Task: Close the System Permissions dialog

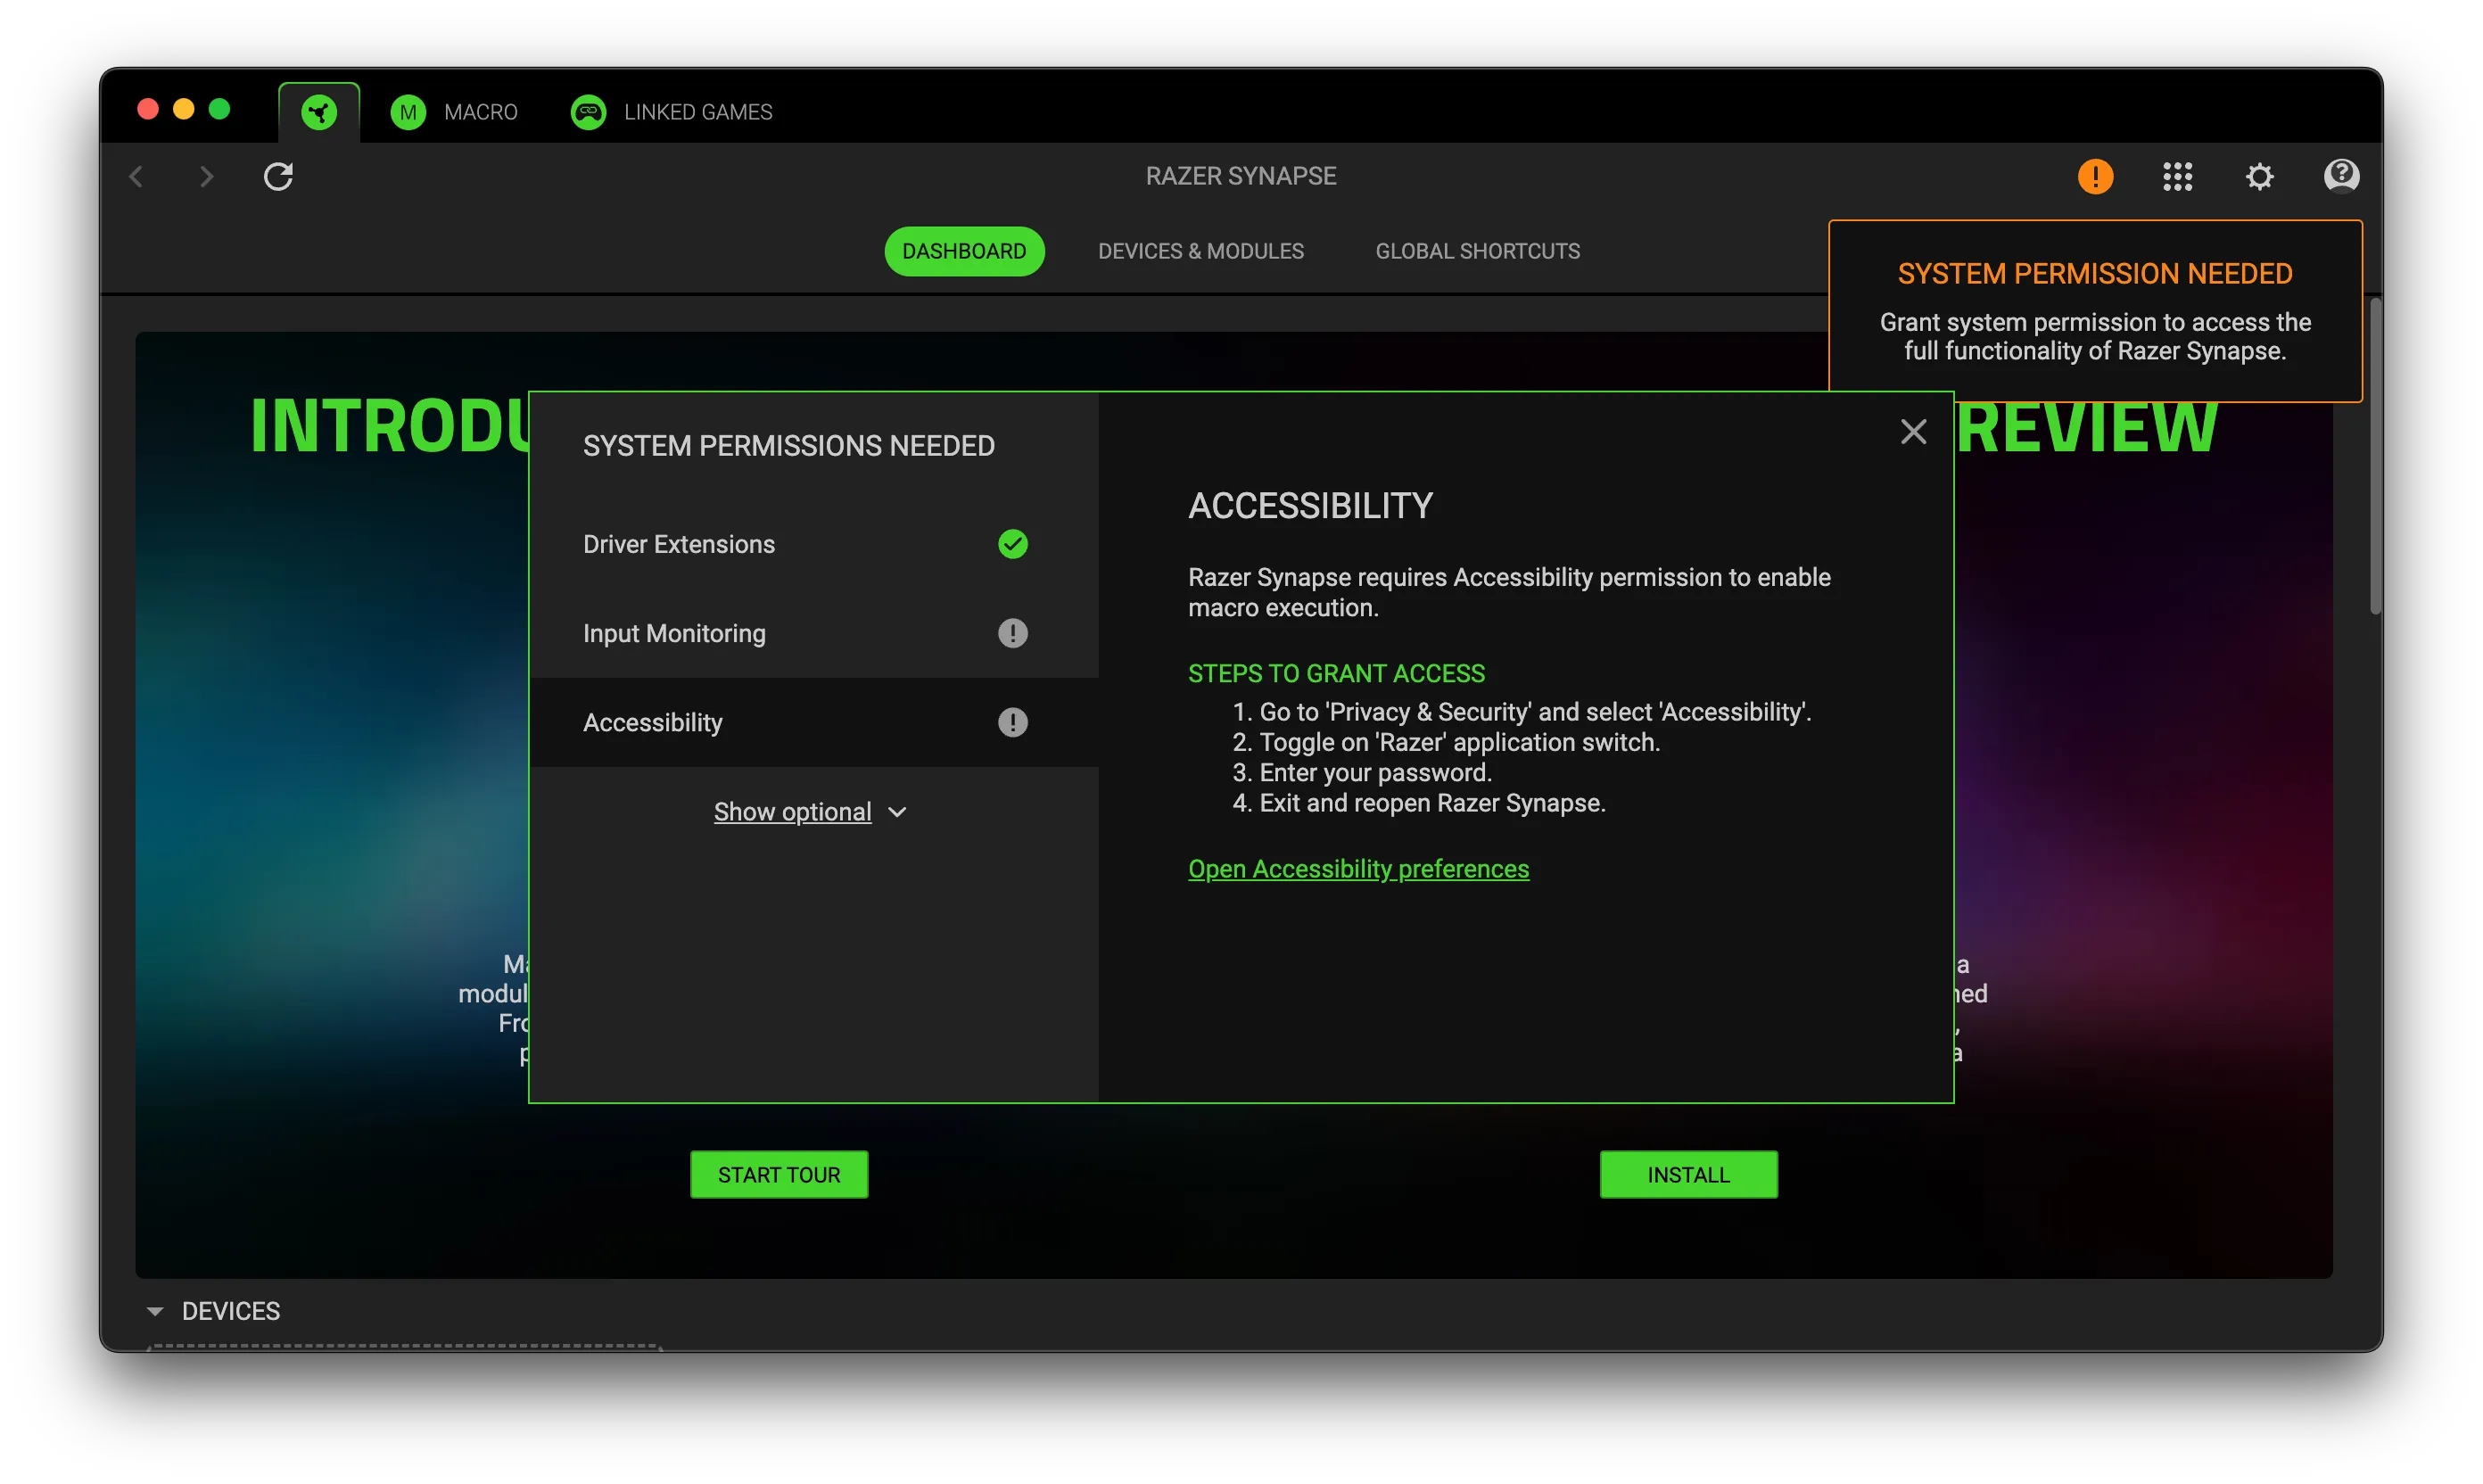Action: pyautogui.click(x=1913, y=431)
